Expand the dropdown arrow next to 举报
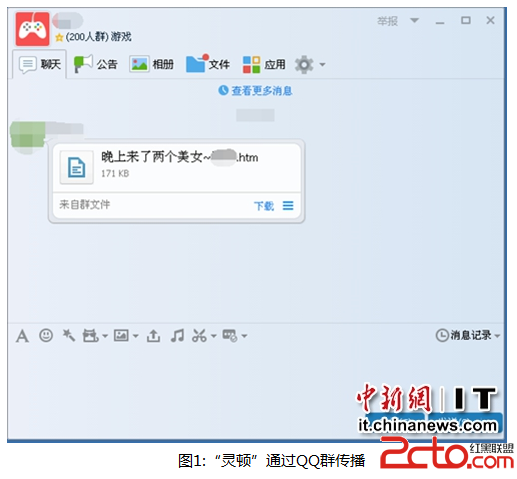This screenshot has height=479, width=517. tap(414, 20)
